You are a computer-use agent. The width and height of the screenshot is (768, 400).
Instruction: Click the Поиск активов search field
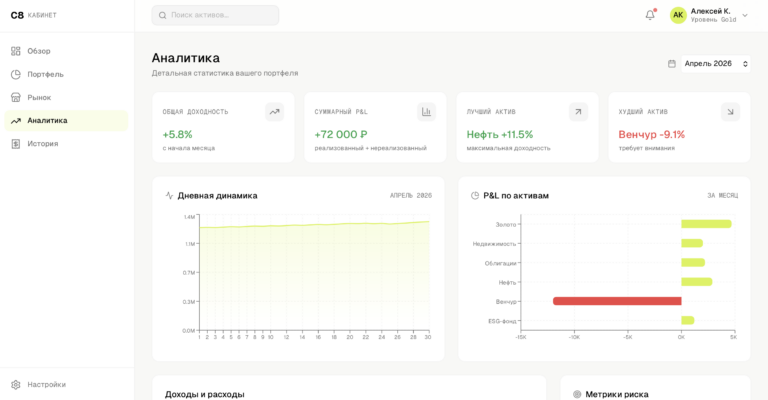click(215, 15)
